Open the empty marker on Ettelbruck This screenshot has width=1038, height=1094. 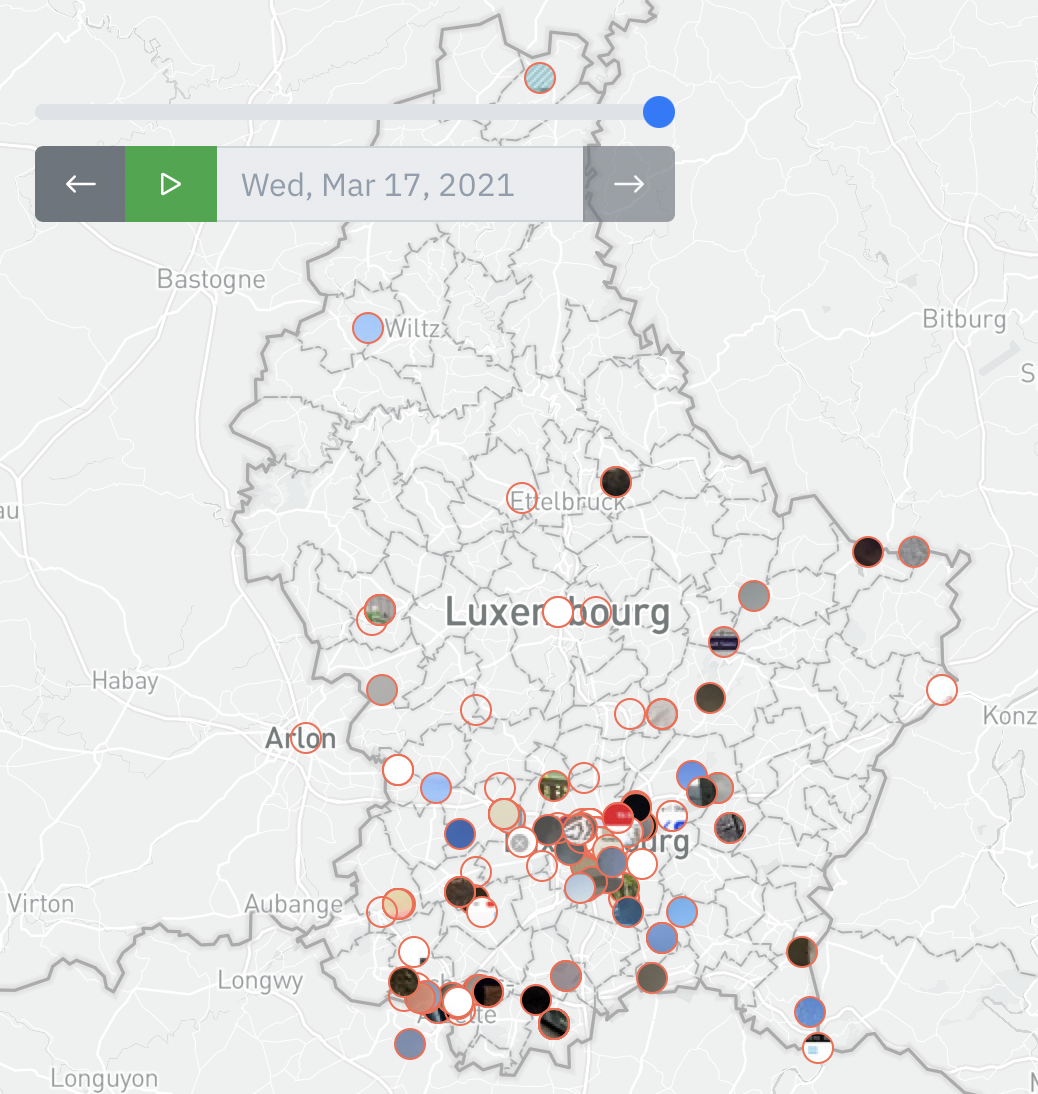click(x=521, y=498)
